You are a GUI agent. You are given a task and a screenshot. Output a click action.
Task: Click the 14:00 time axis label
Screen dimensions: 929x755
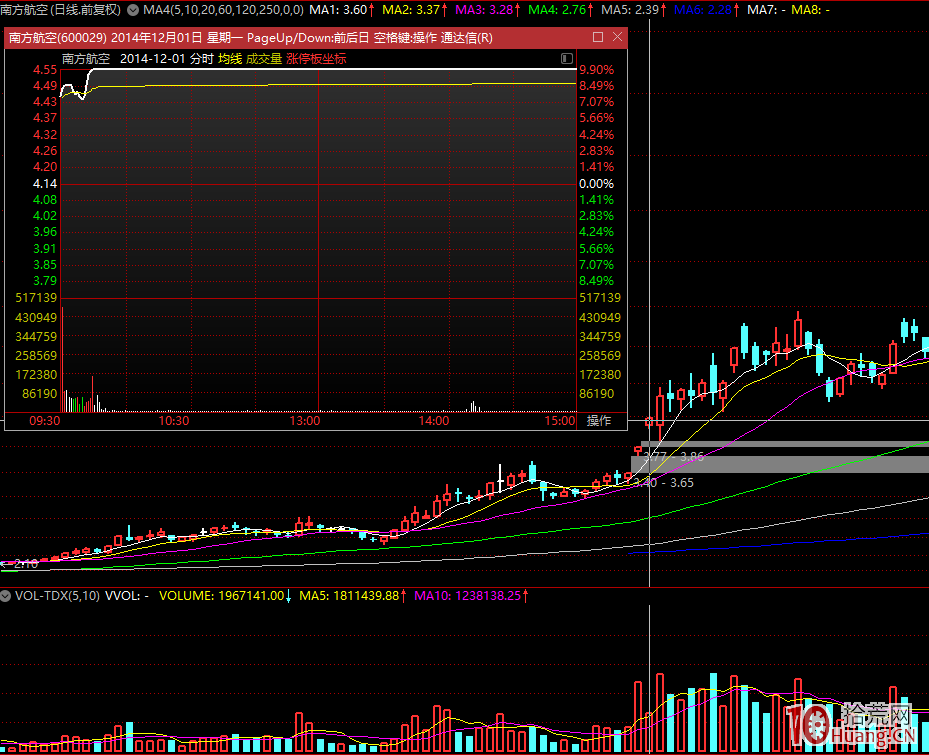[434, 421]
